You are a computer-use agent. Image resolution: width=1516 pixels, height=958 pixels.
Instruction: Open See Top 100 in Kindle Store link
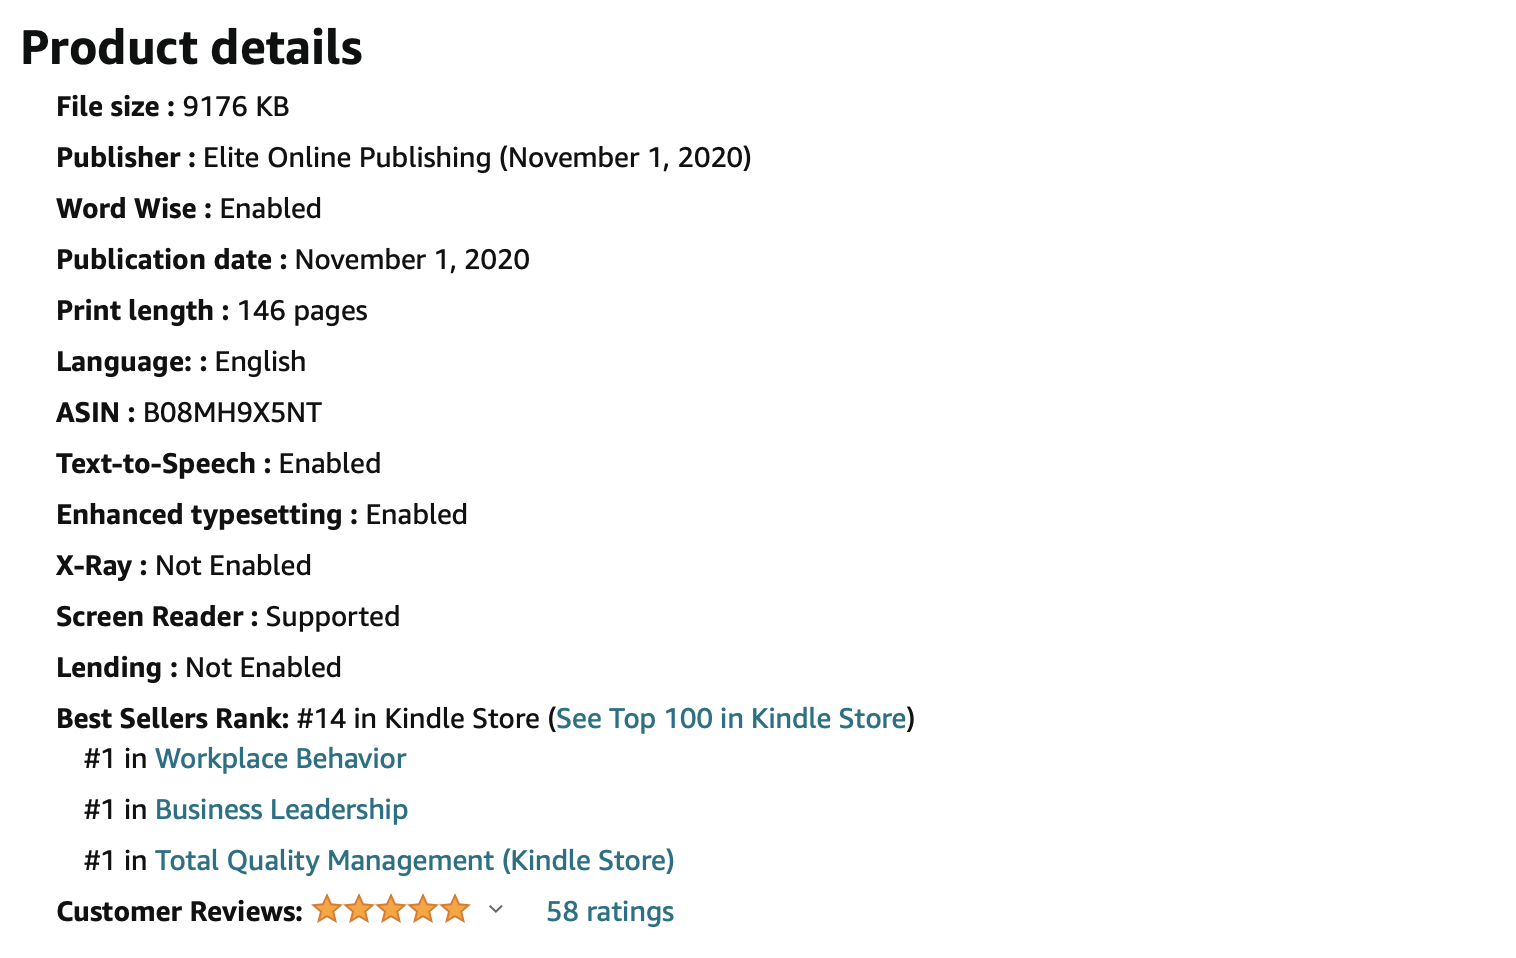pyautogui.click(x=731, y=719)
